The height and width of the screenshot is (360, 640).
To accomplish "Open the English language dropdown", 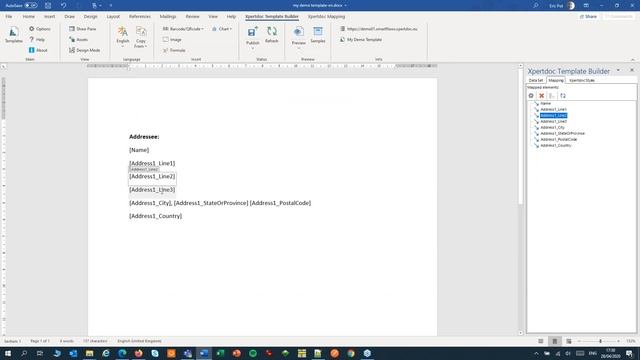I will coord(122,37).
